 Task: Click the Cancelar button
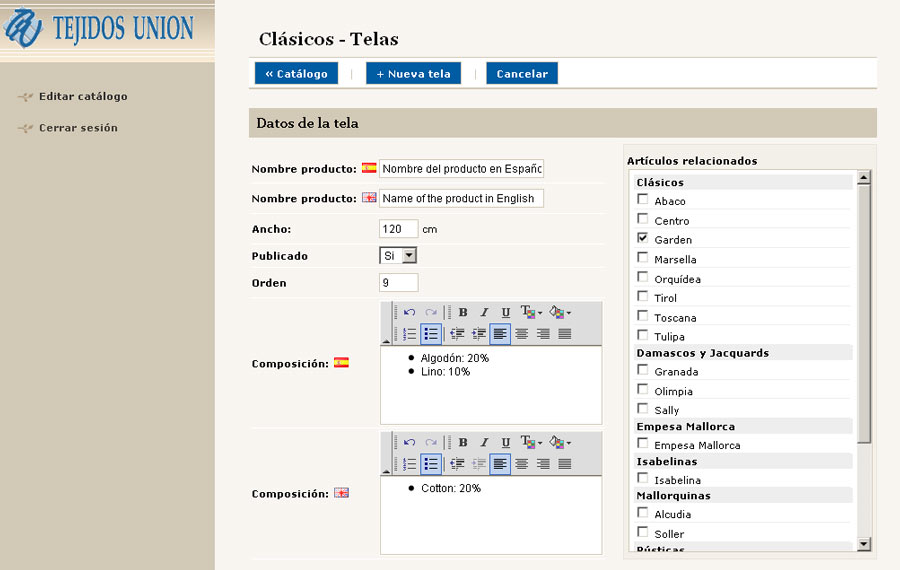522,73
